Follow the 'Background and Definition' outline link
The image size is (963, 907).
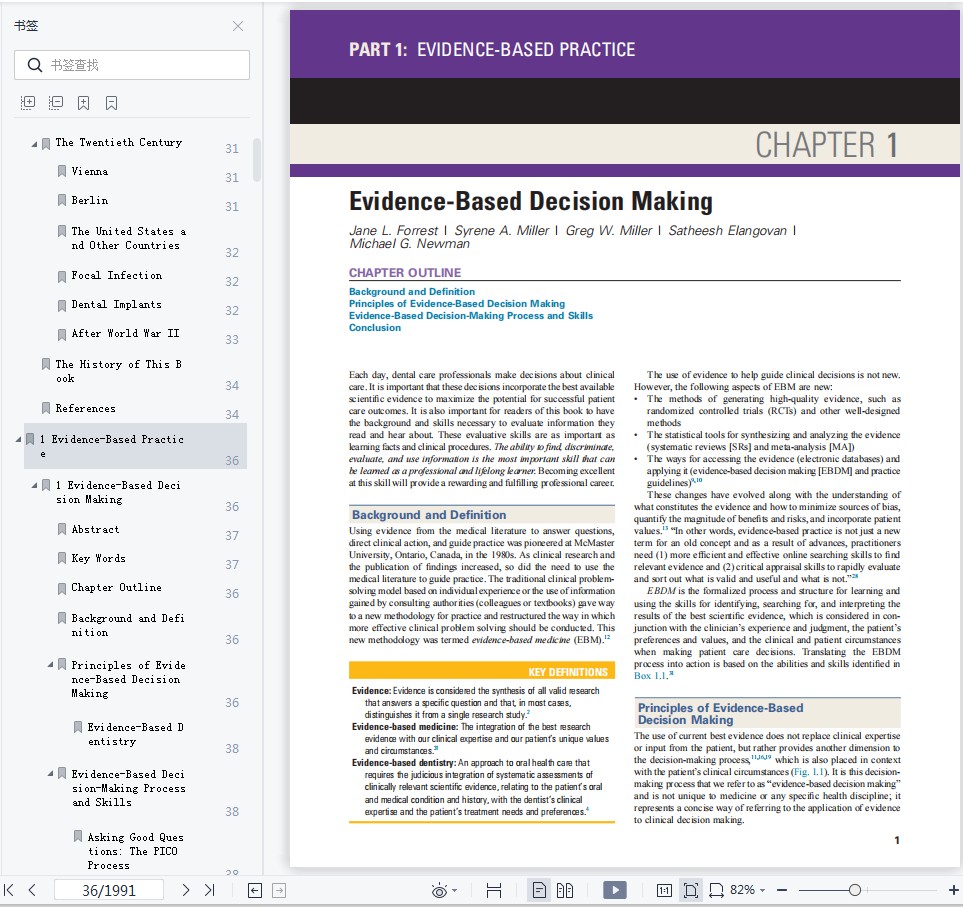[411, 292]
